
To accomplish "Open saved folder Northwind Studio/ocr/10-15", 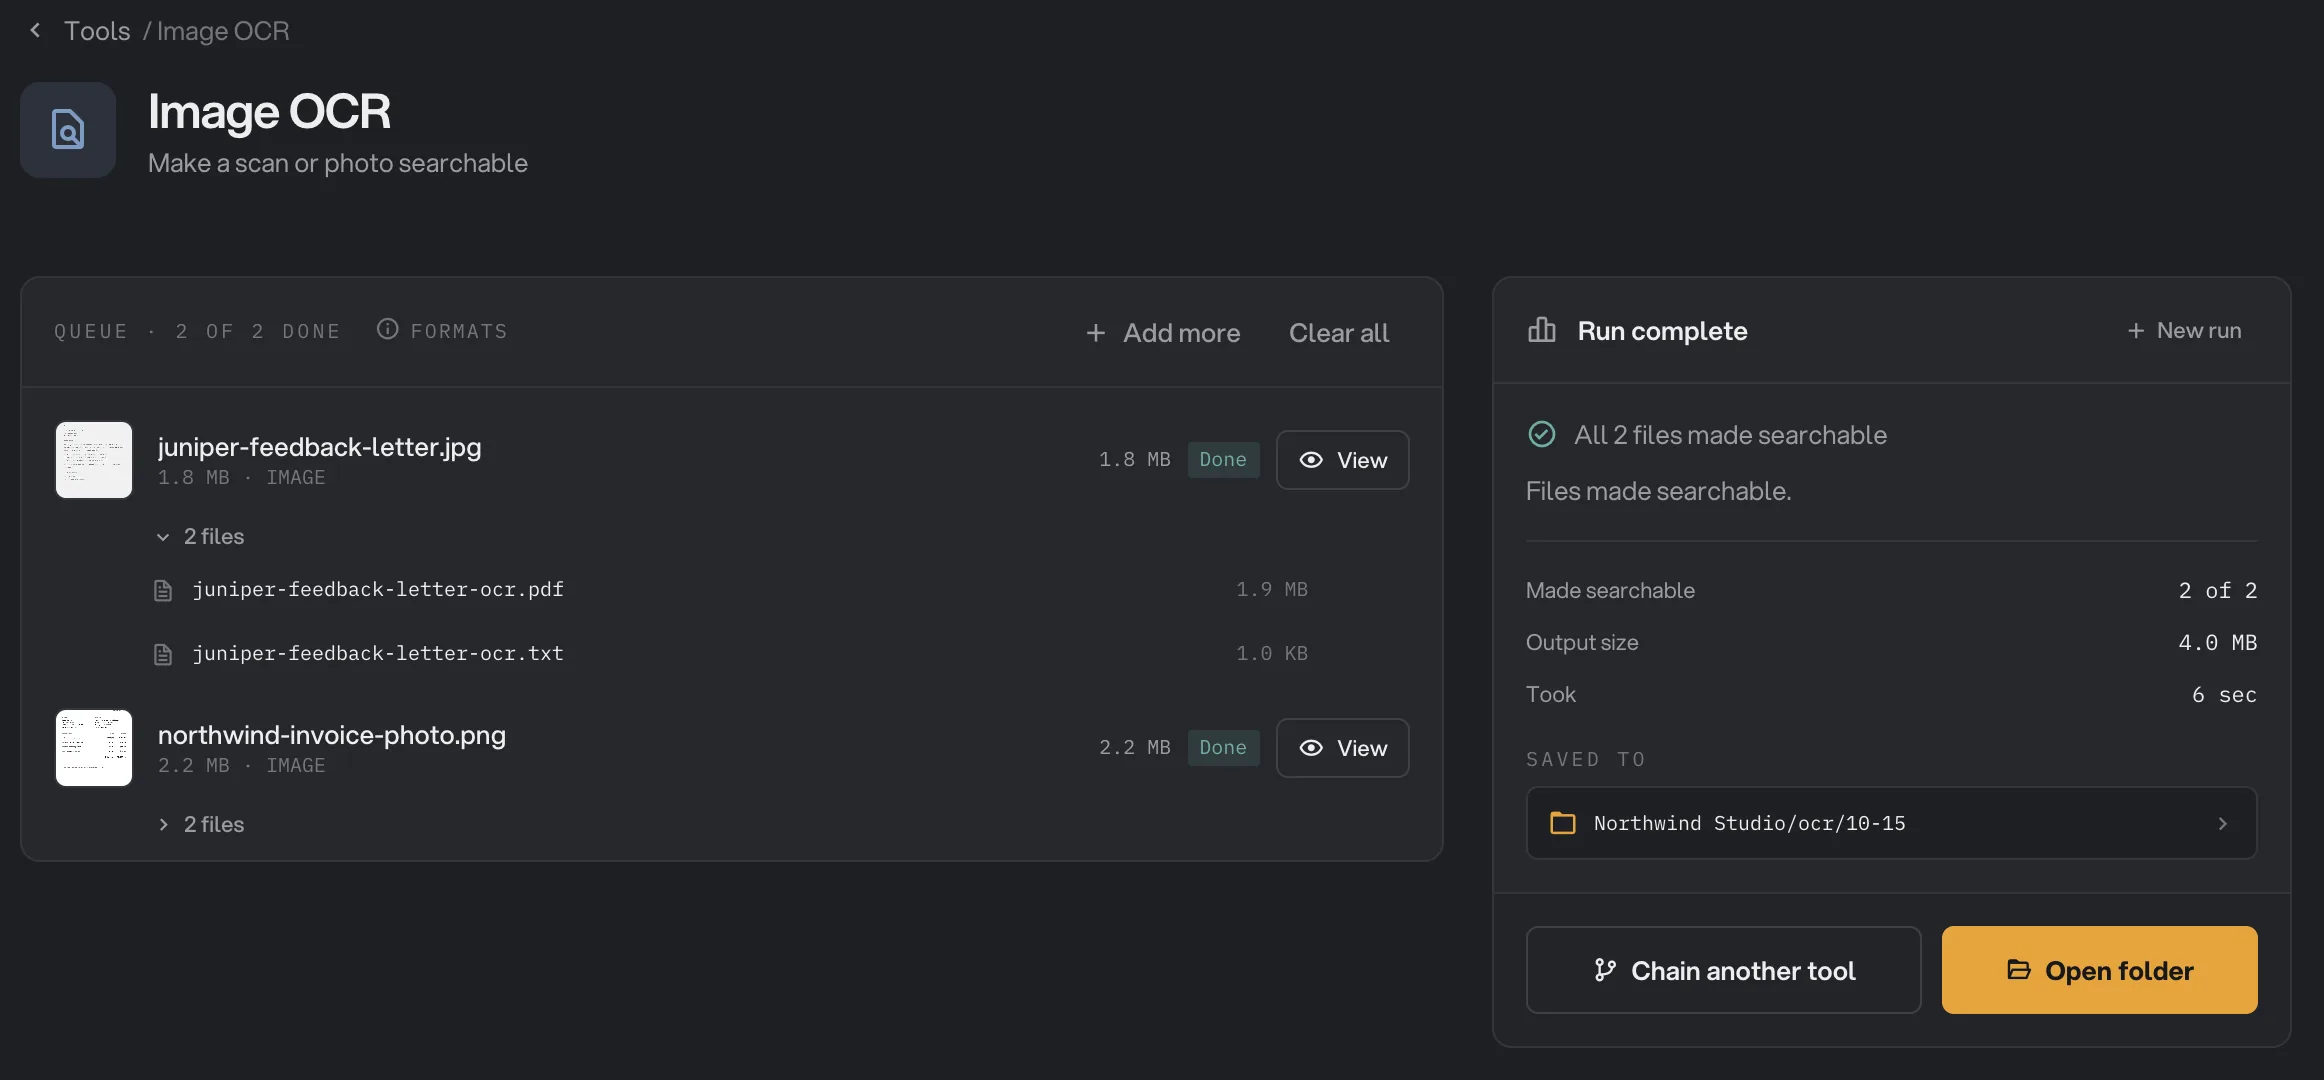I will click(1892, 823).
